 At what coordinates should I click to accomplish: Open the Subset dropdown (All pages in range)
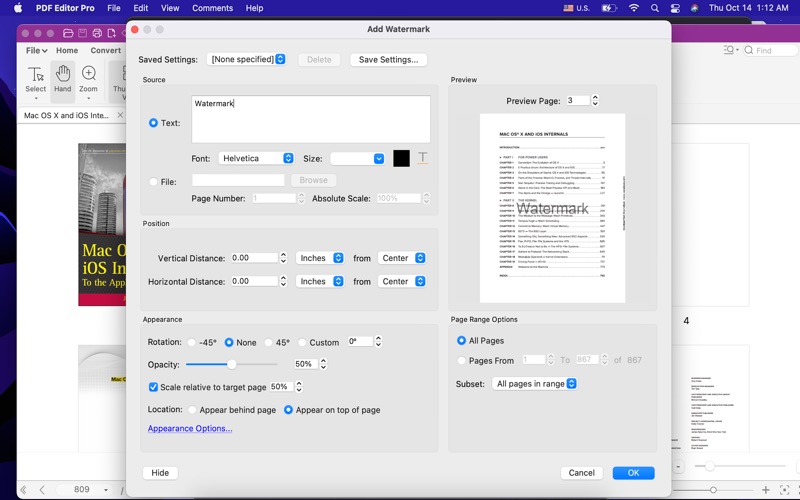(534, 384)
